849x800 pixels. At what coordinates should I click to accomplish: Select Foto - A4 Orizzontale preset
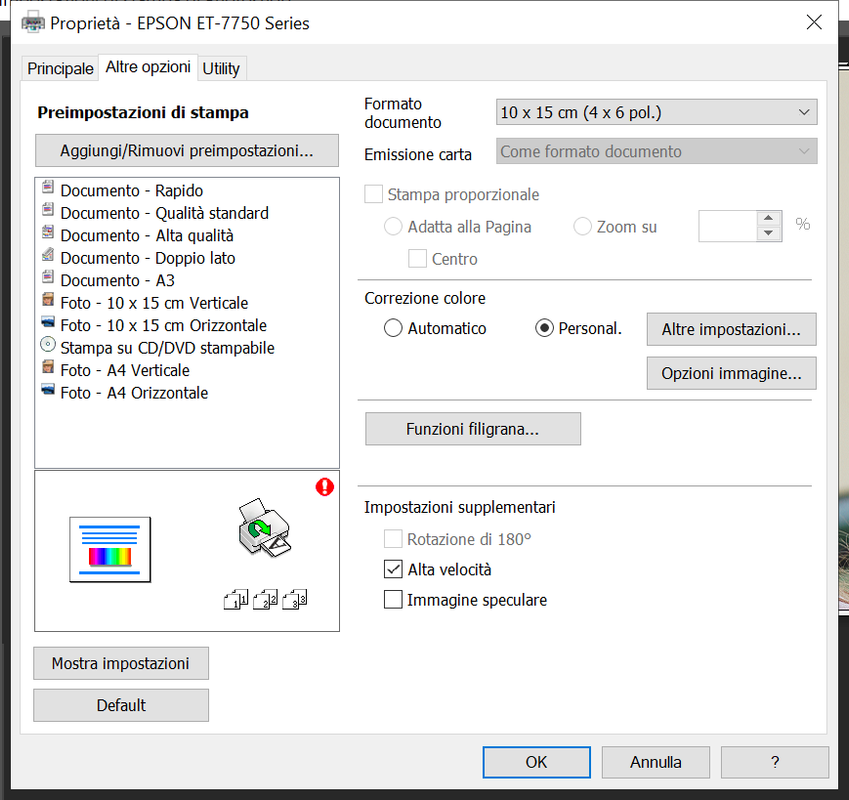click(134, 393)
